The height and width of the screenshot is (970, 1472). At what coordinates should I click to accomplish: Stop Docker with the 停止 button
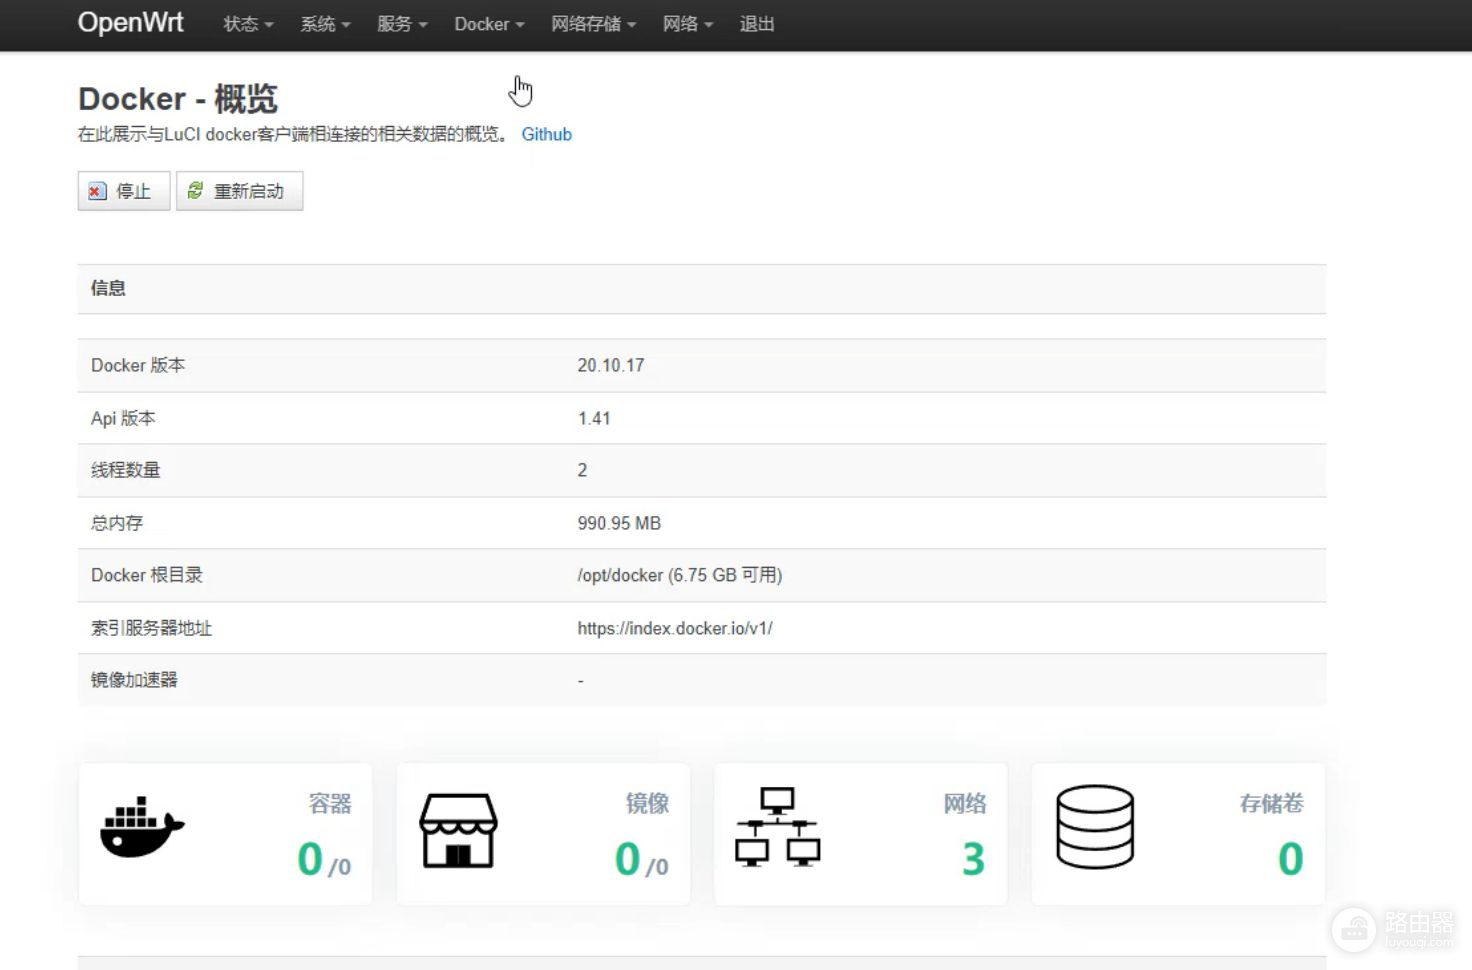pyautogui.click(x=124, y=191)
